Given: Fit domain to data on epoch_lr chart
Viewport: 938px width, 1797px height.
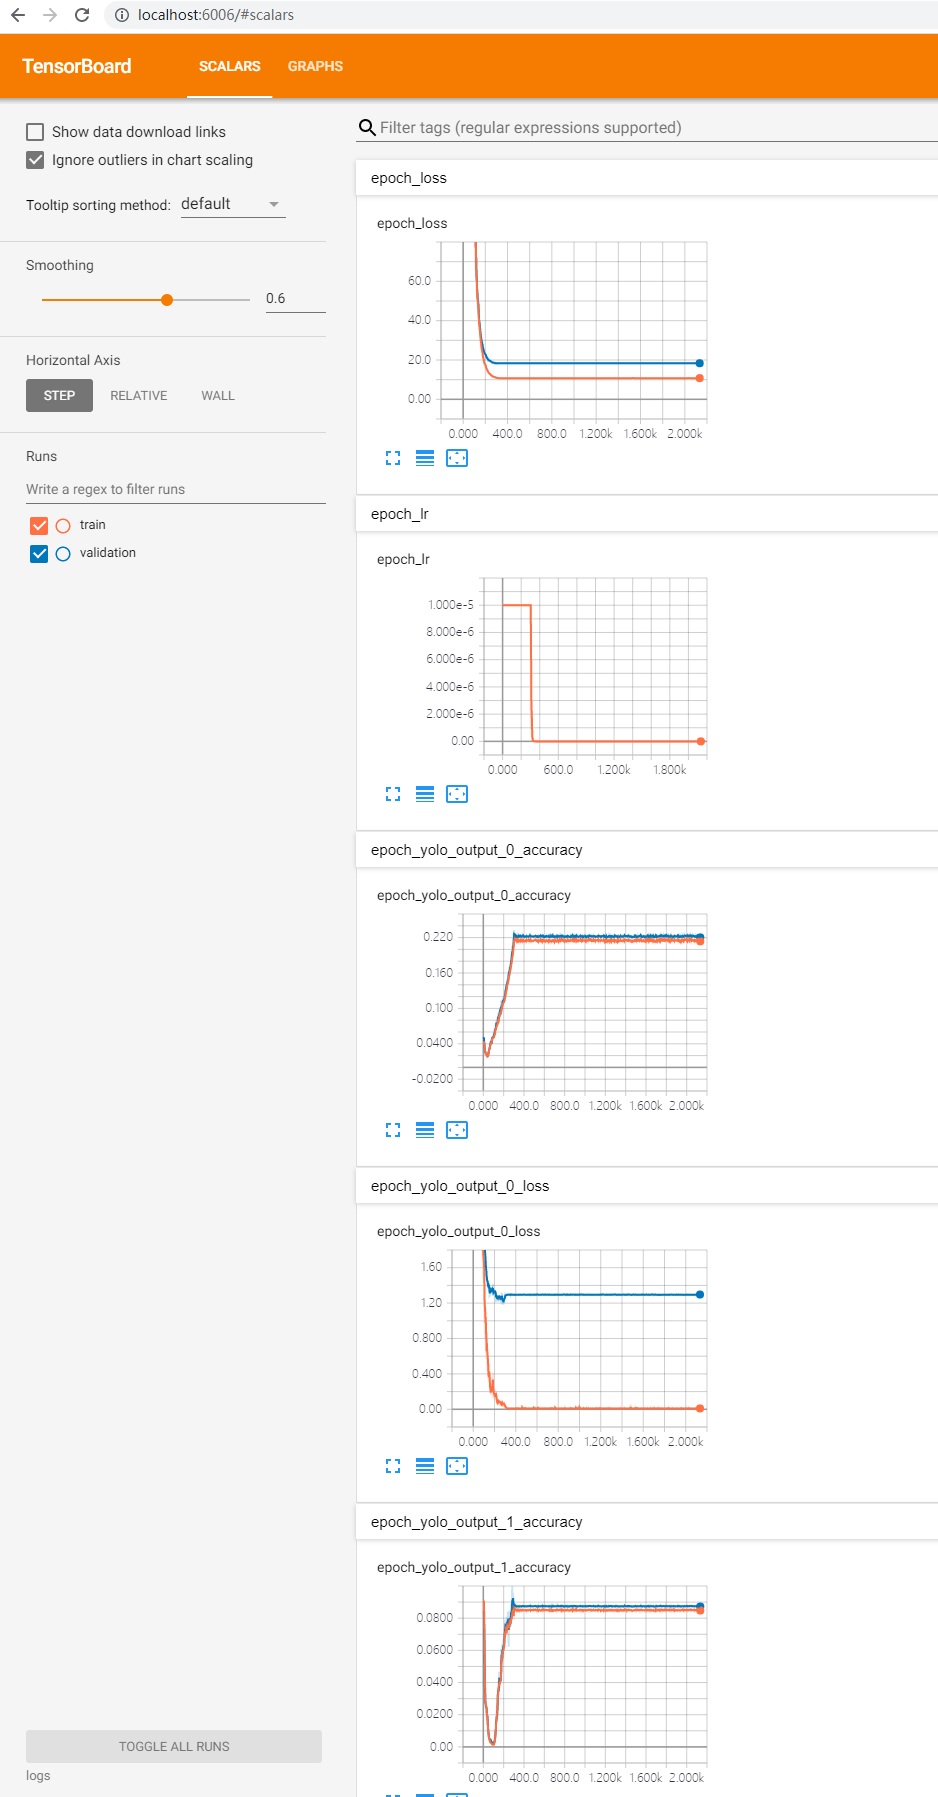Looking at the screenshot, I should [457, 794].
